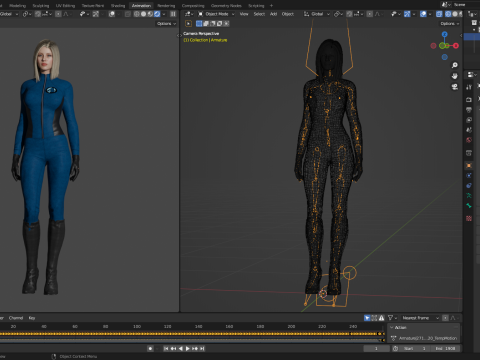This screenshot has height=360, width=480.
Task: Toggle snapping magnet in right viewport header
Action: [x=349, y=14]
